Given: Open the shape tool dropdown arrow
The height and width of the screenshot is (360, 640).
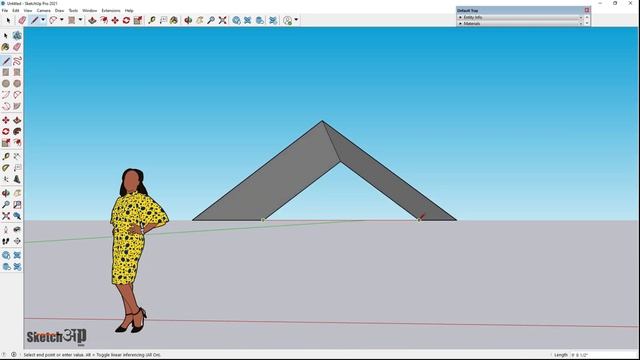Looking at the screenshot, I should (80, 20).
